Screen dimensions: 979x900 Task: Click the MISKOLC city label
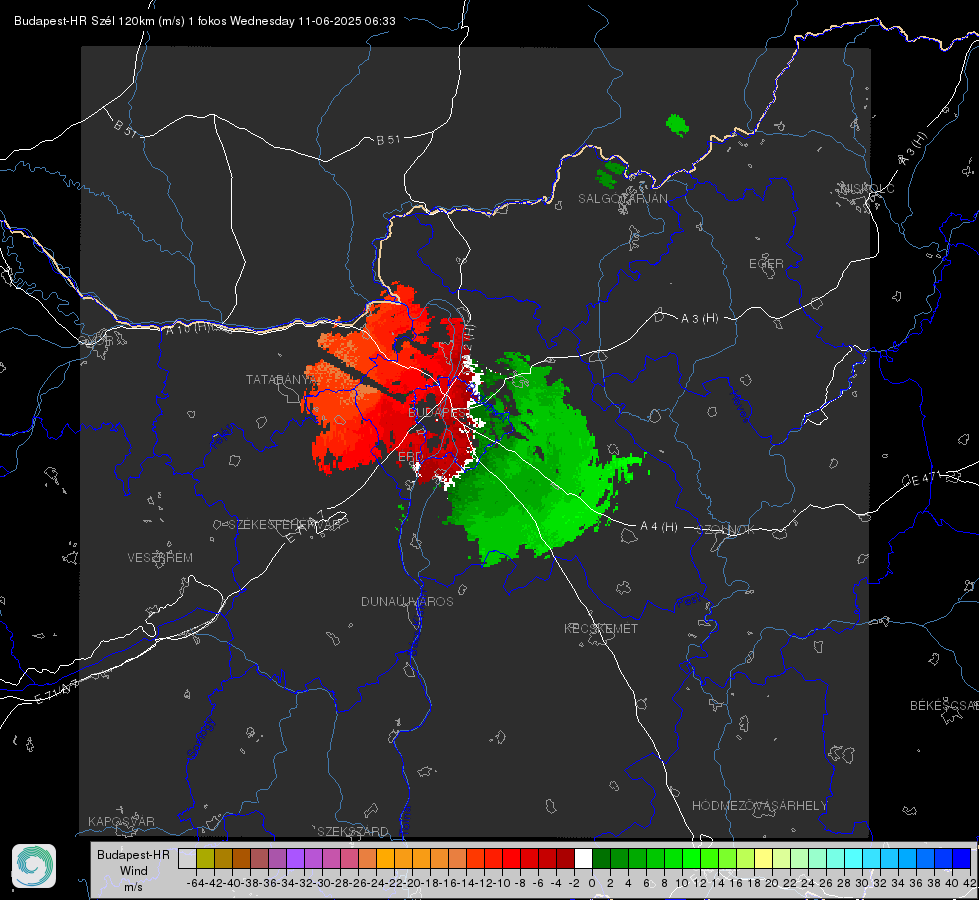pos(867,188)
